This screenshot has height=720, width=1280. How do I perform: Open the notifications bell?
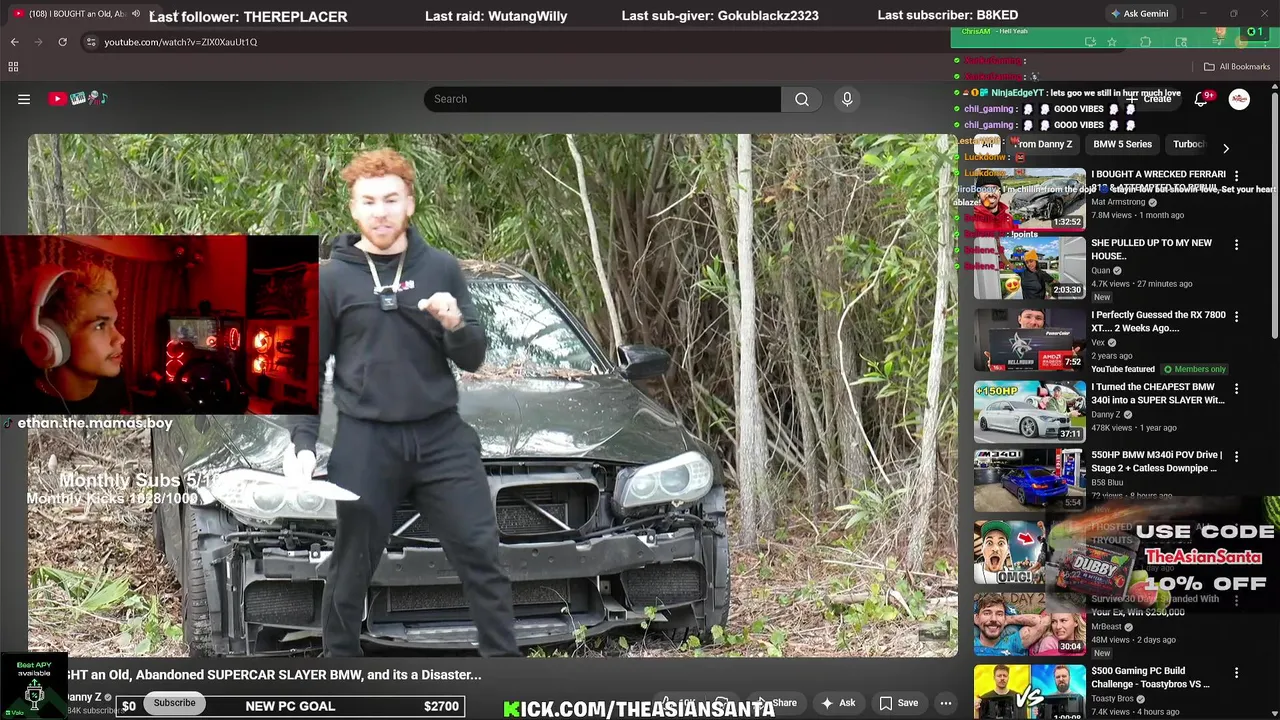1202,98
